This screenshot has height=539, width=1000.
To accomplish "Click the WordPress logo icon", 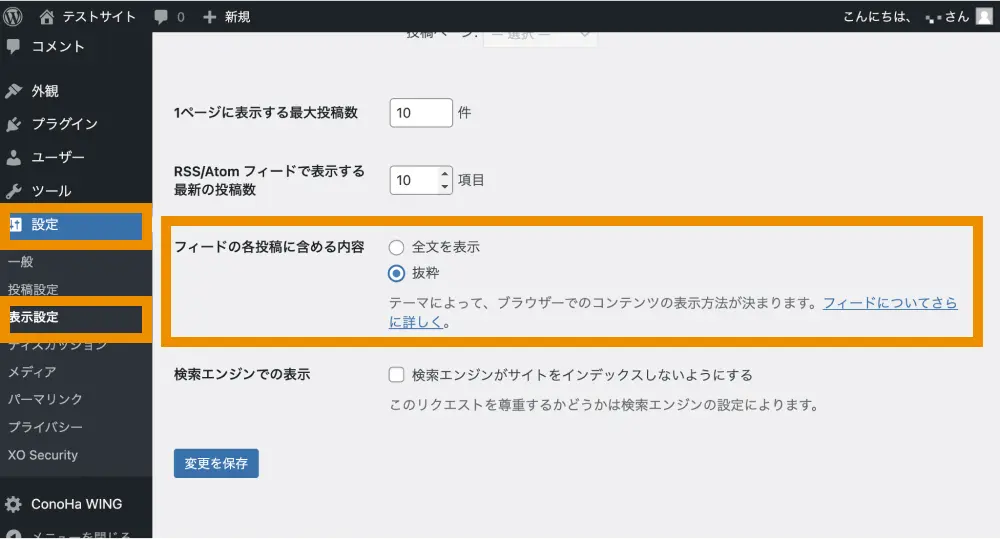I will pyautogui.click(x=14, y=16).
